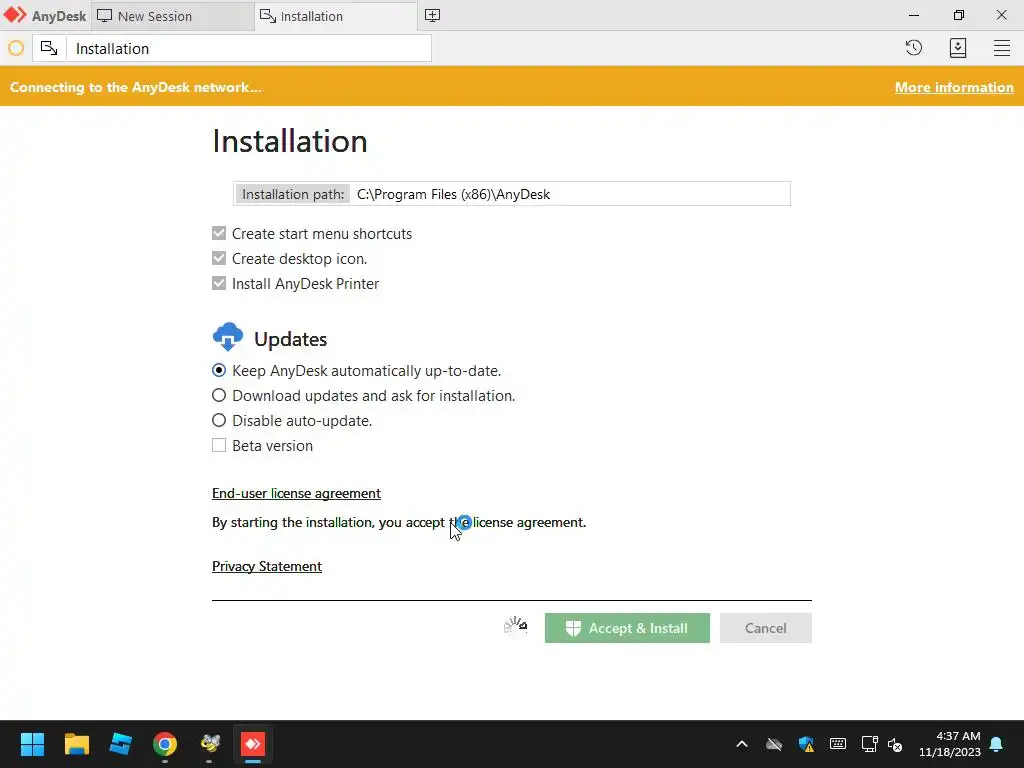Toggle Create desktop icon checkbox
Screen dimensions: 1024x768
pyautogui.click(x=219, y=258)
